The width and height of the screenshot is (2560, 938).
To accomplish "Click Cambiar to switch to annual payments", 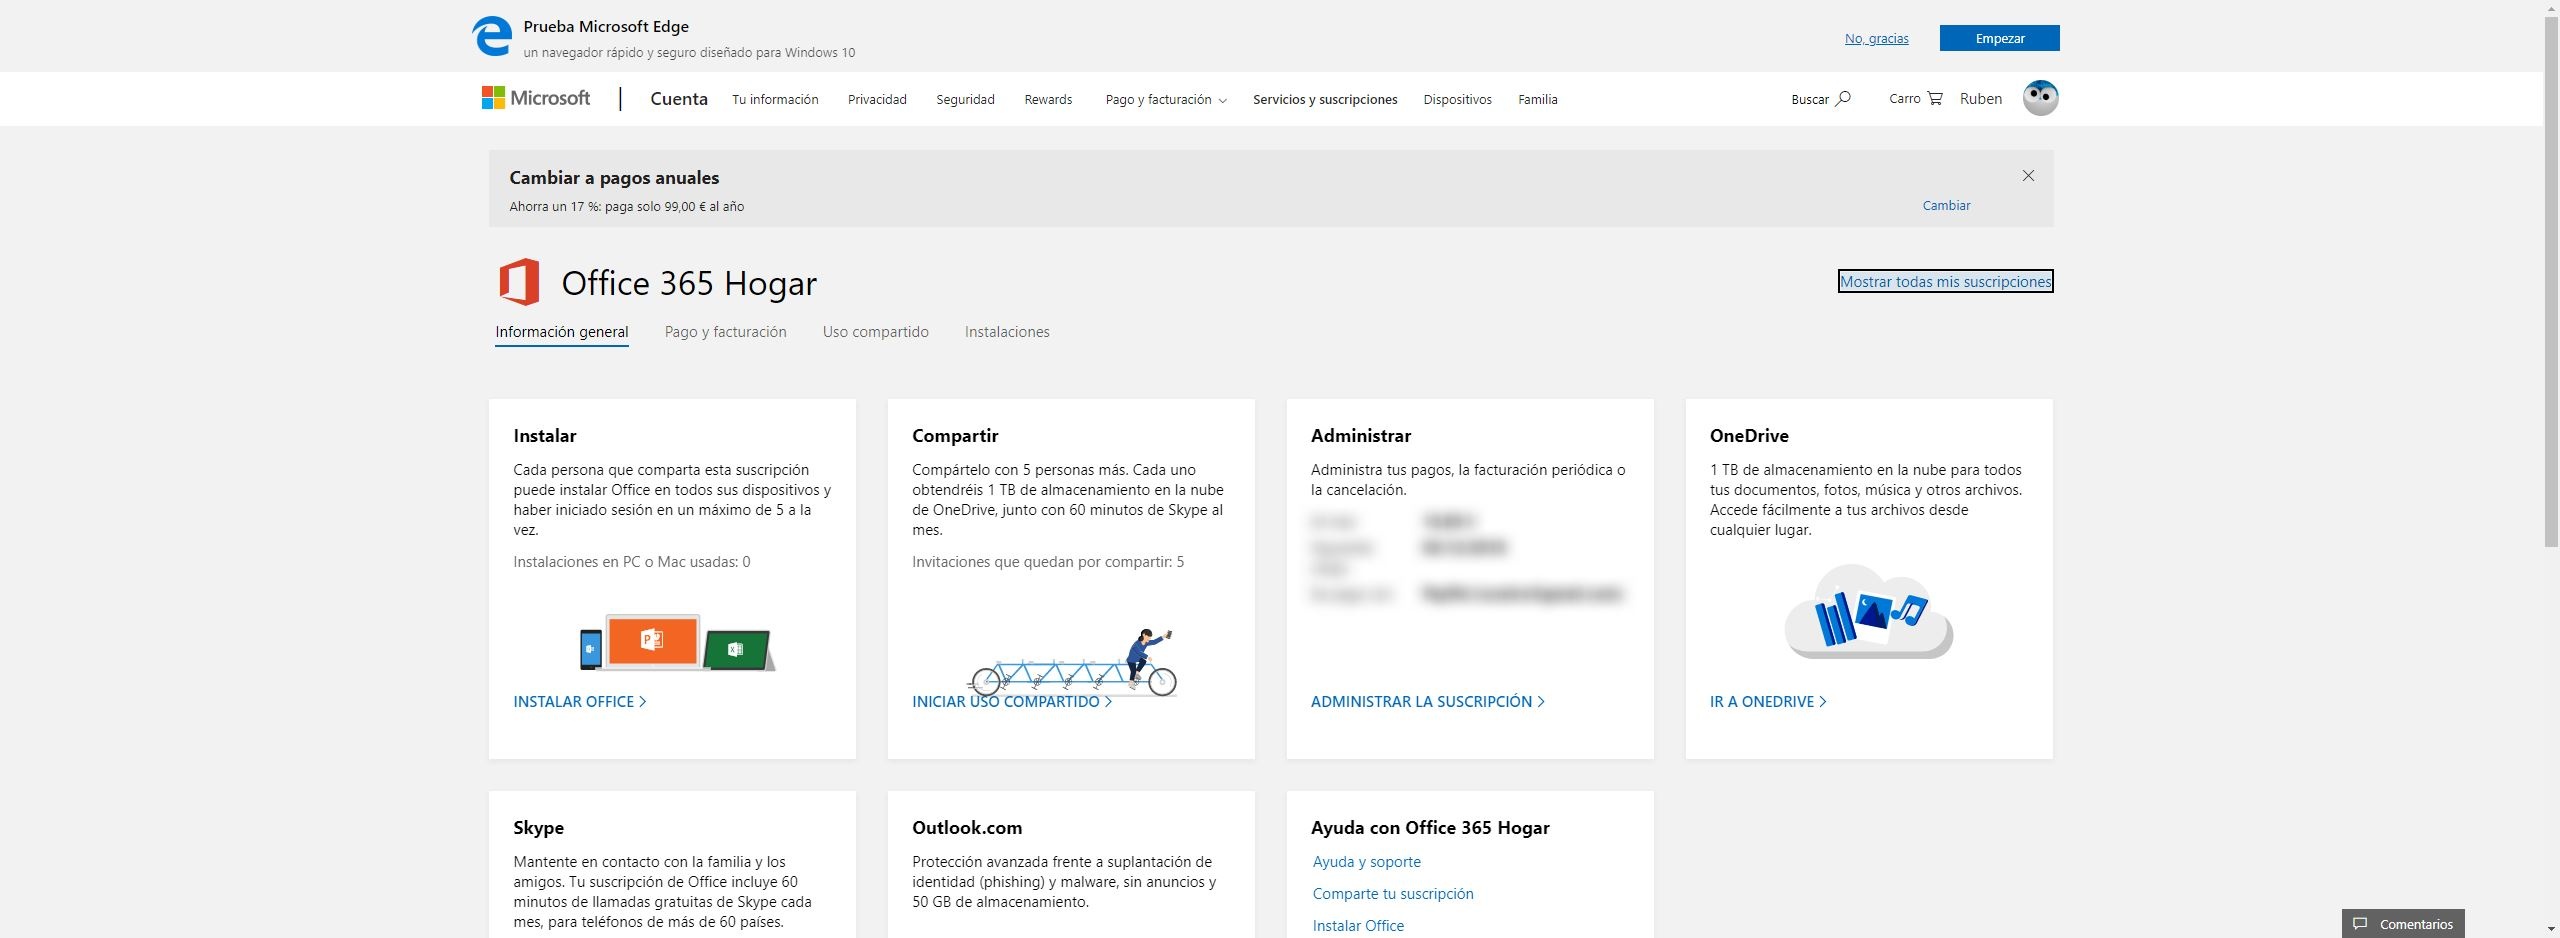I will coord(1946,206).
